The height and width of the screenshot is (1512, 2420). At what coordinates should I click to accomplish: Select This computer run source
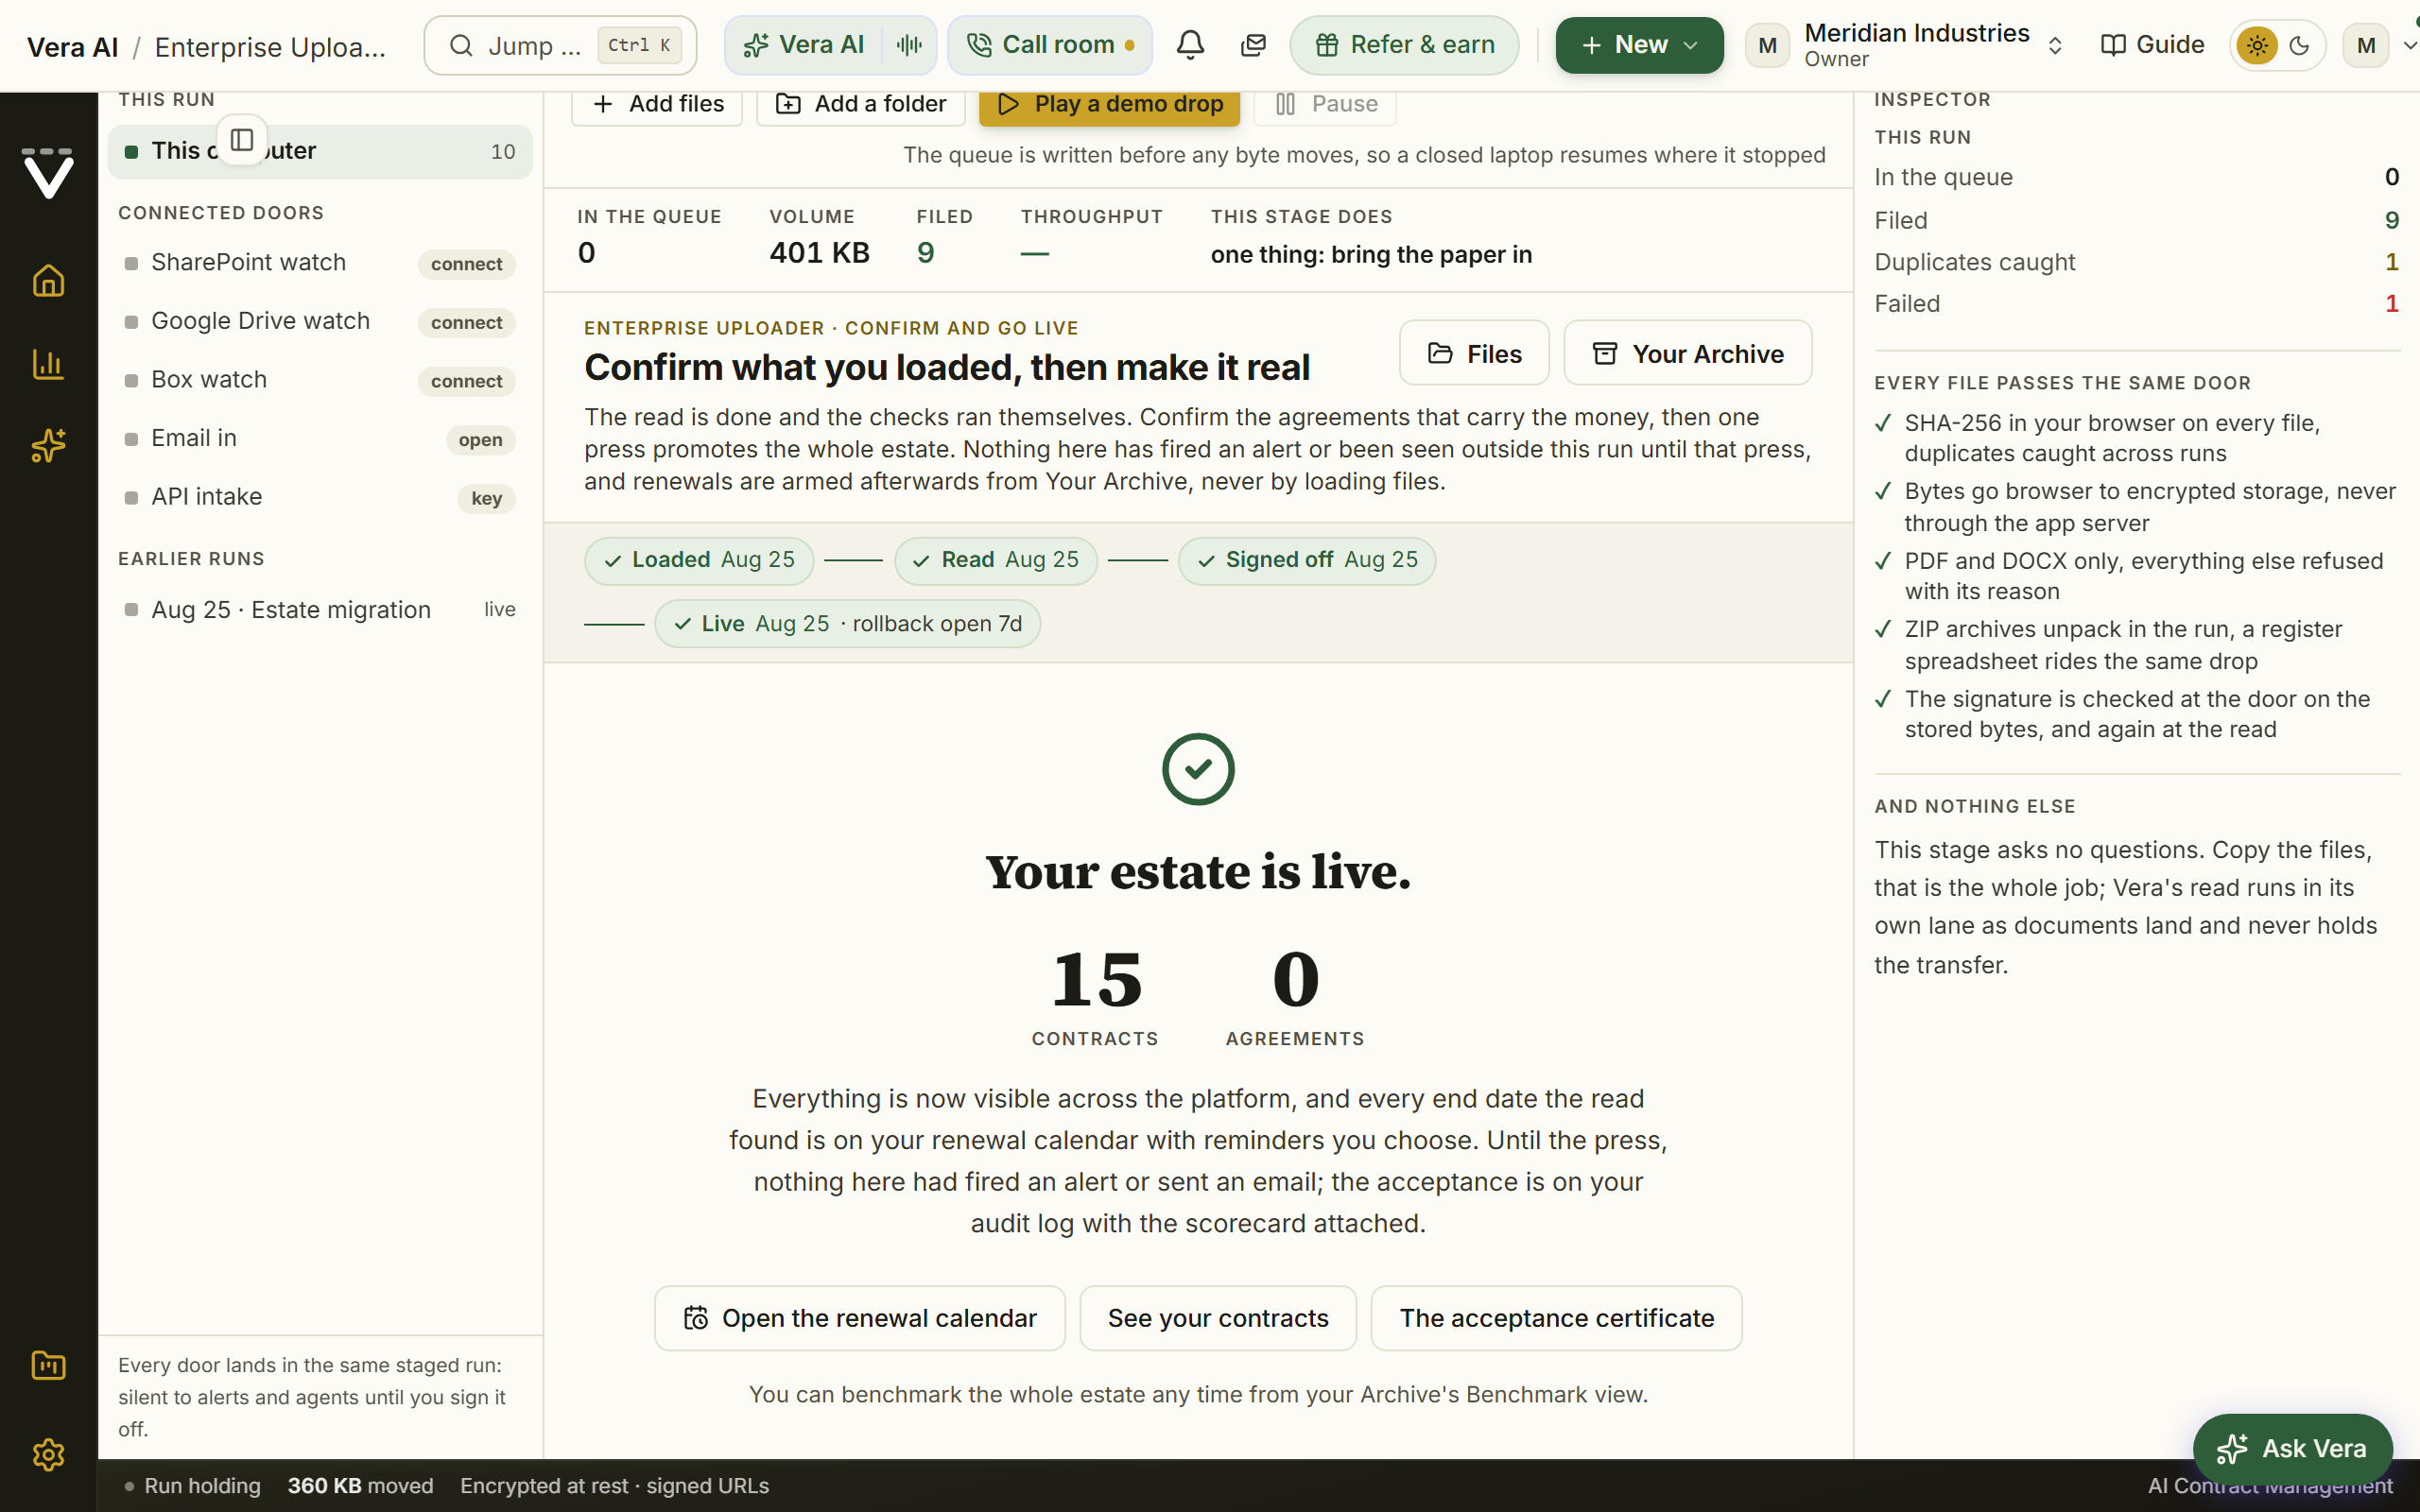click(320, 152)
